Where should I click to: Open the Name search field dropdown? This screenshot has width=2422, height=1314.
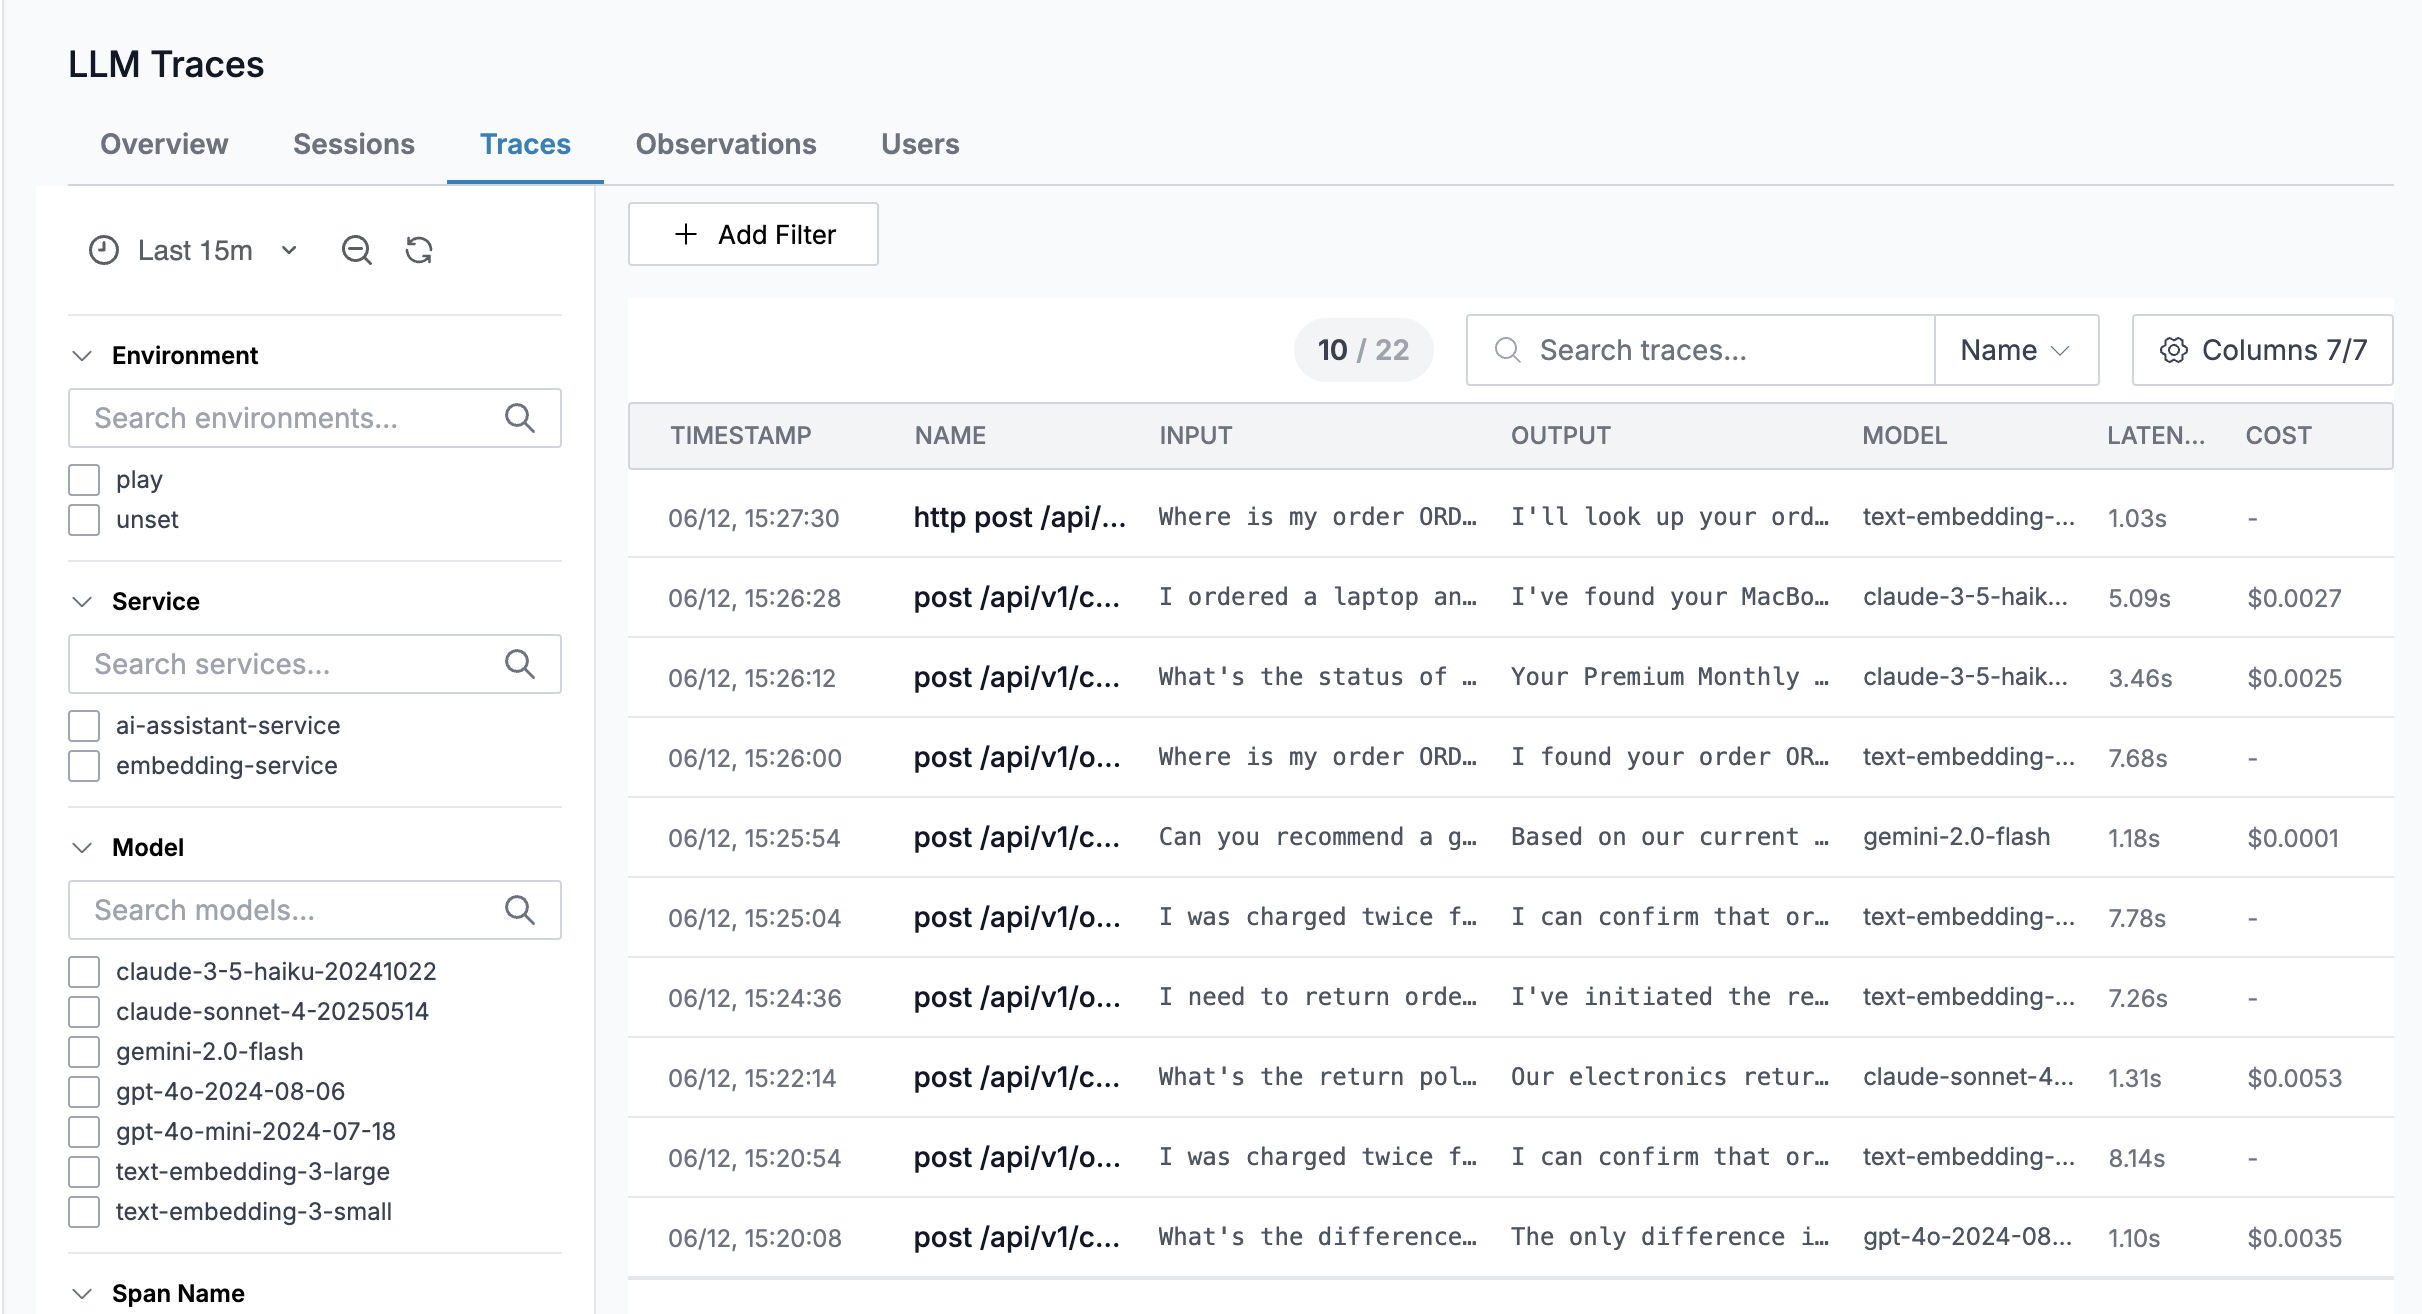tap(2016, 350)
